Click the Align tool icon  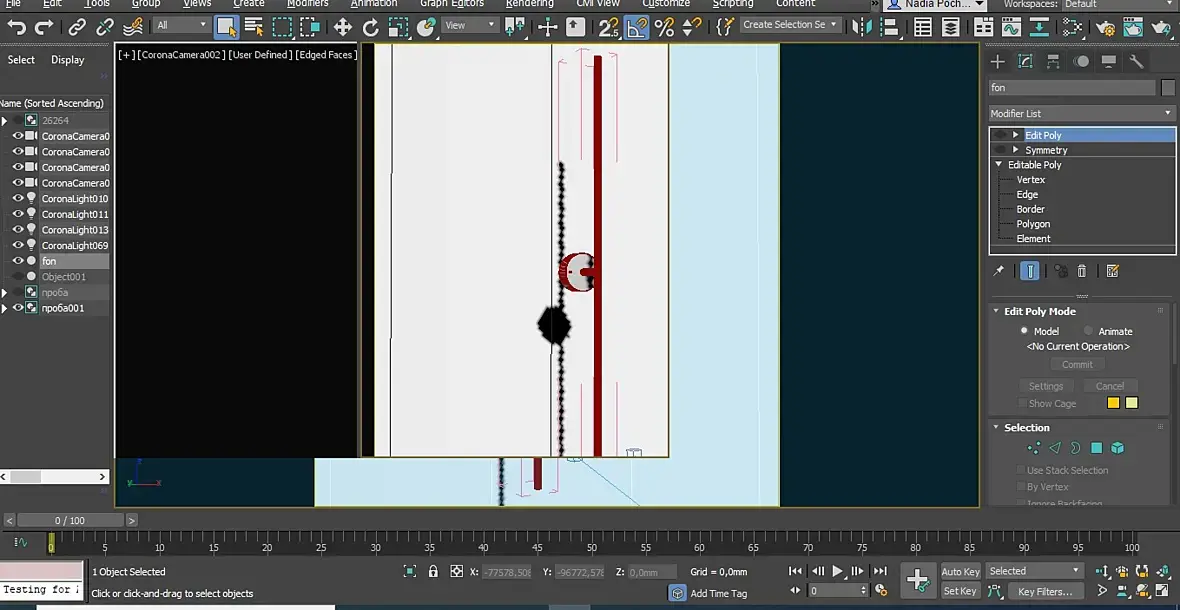click(889, 28)
